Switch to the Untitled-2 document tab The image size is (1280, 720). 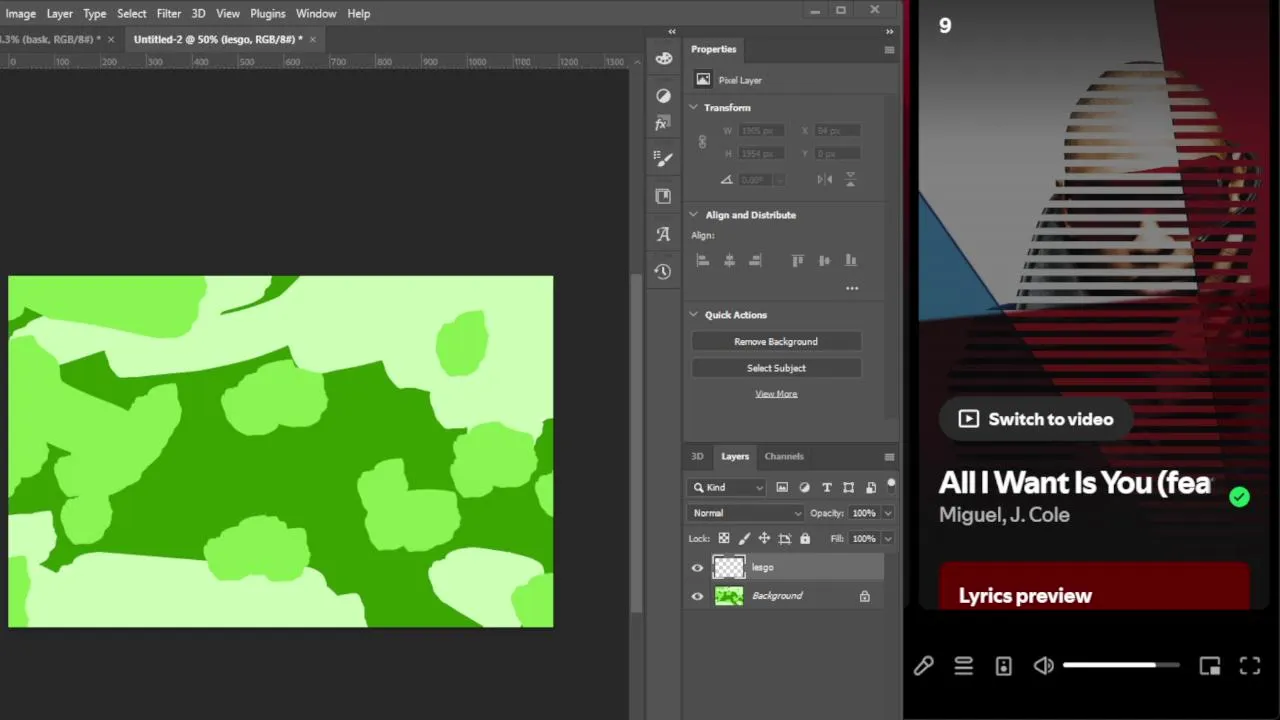point(218,39)
